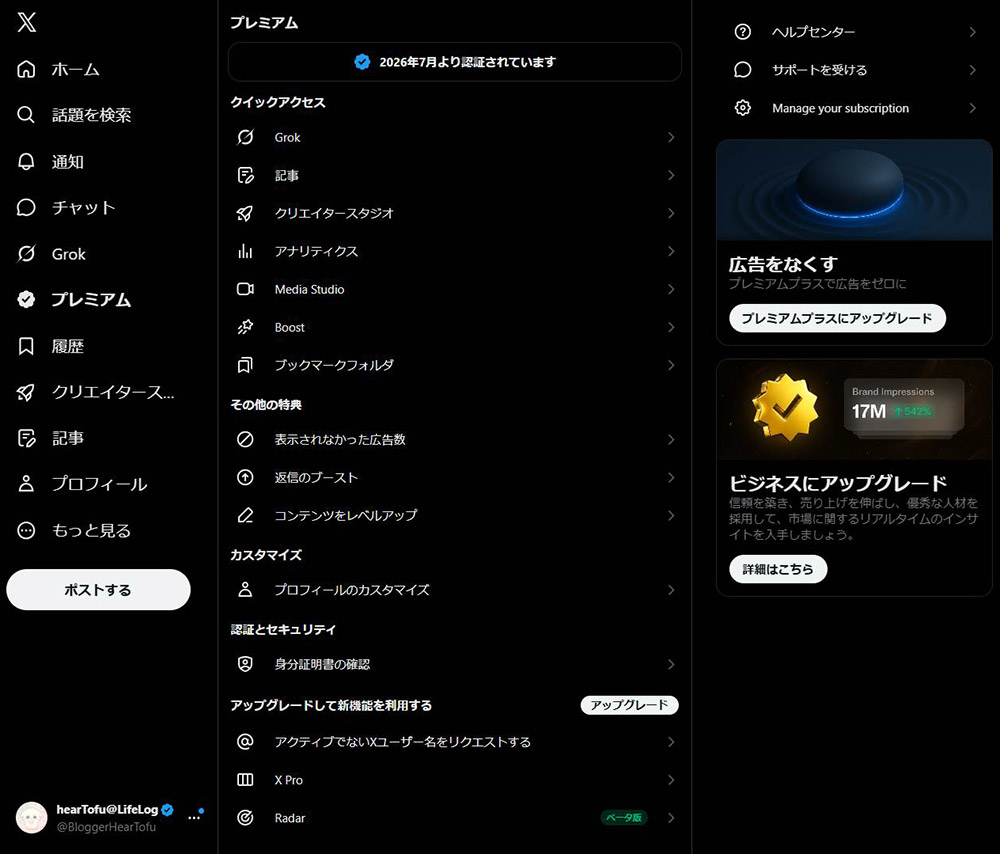Open notifications bell icon
This screenshot has width=1000, height=854.
click(26, 161)
